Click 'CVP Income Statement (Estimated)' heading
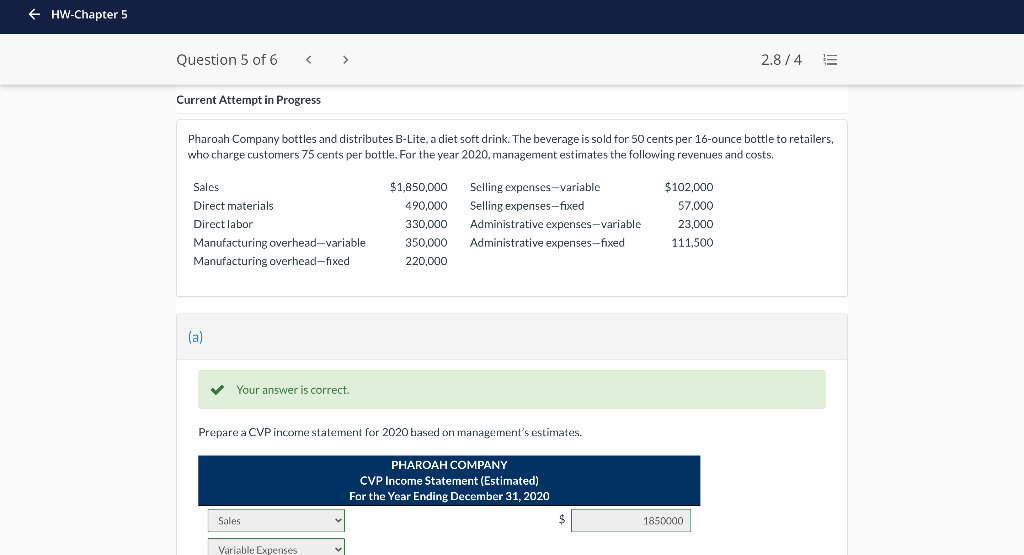The width and height of the screenshot is (1024, 555). coord(449,481)
